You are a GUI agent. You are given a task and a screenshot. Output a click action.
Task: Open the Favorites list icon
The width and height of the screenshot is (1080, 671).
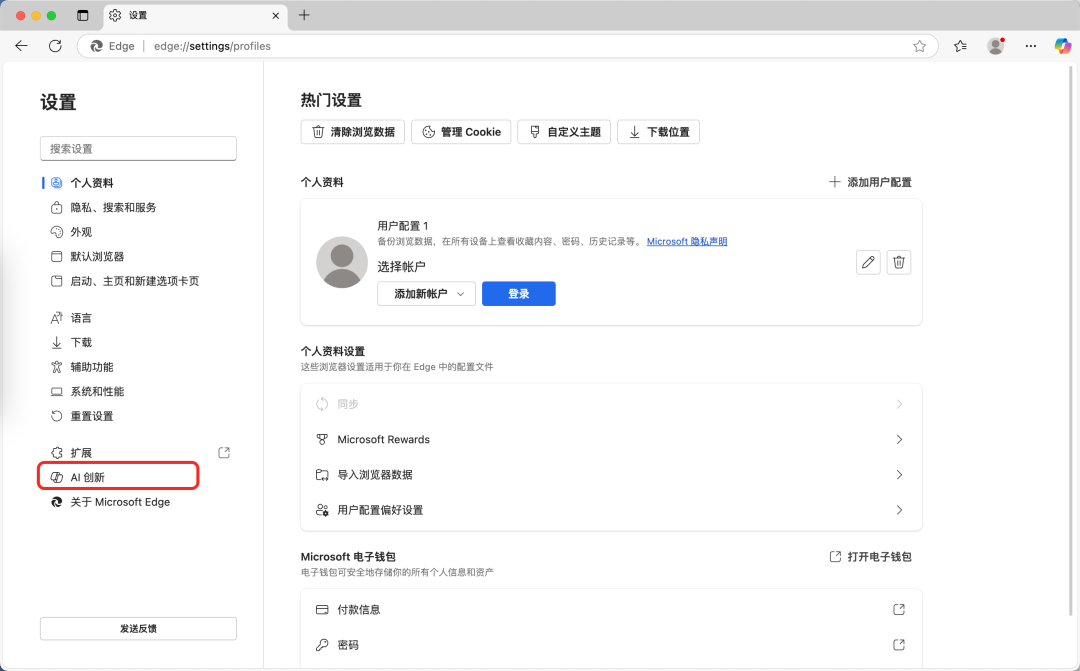(961, 46)
